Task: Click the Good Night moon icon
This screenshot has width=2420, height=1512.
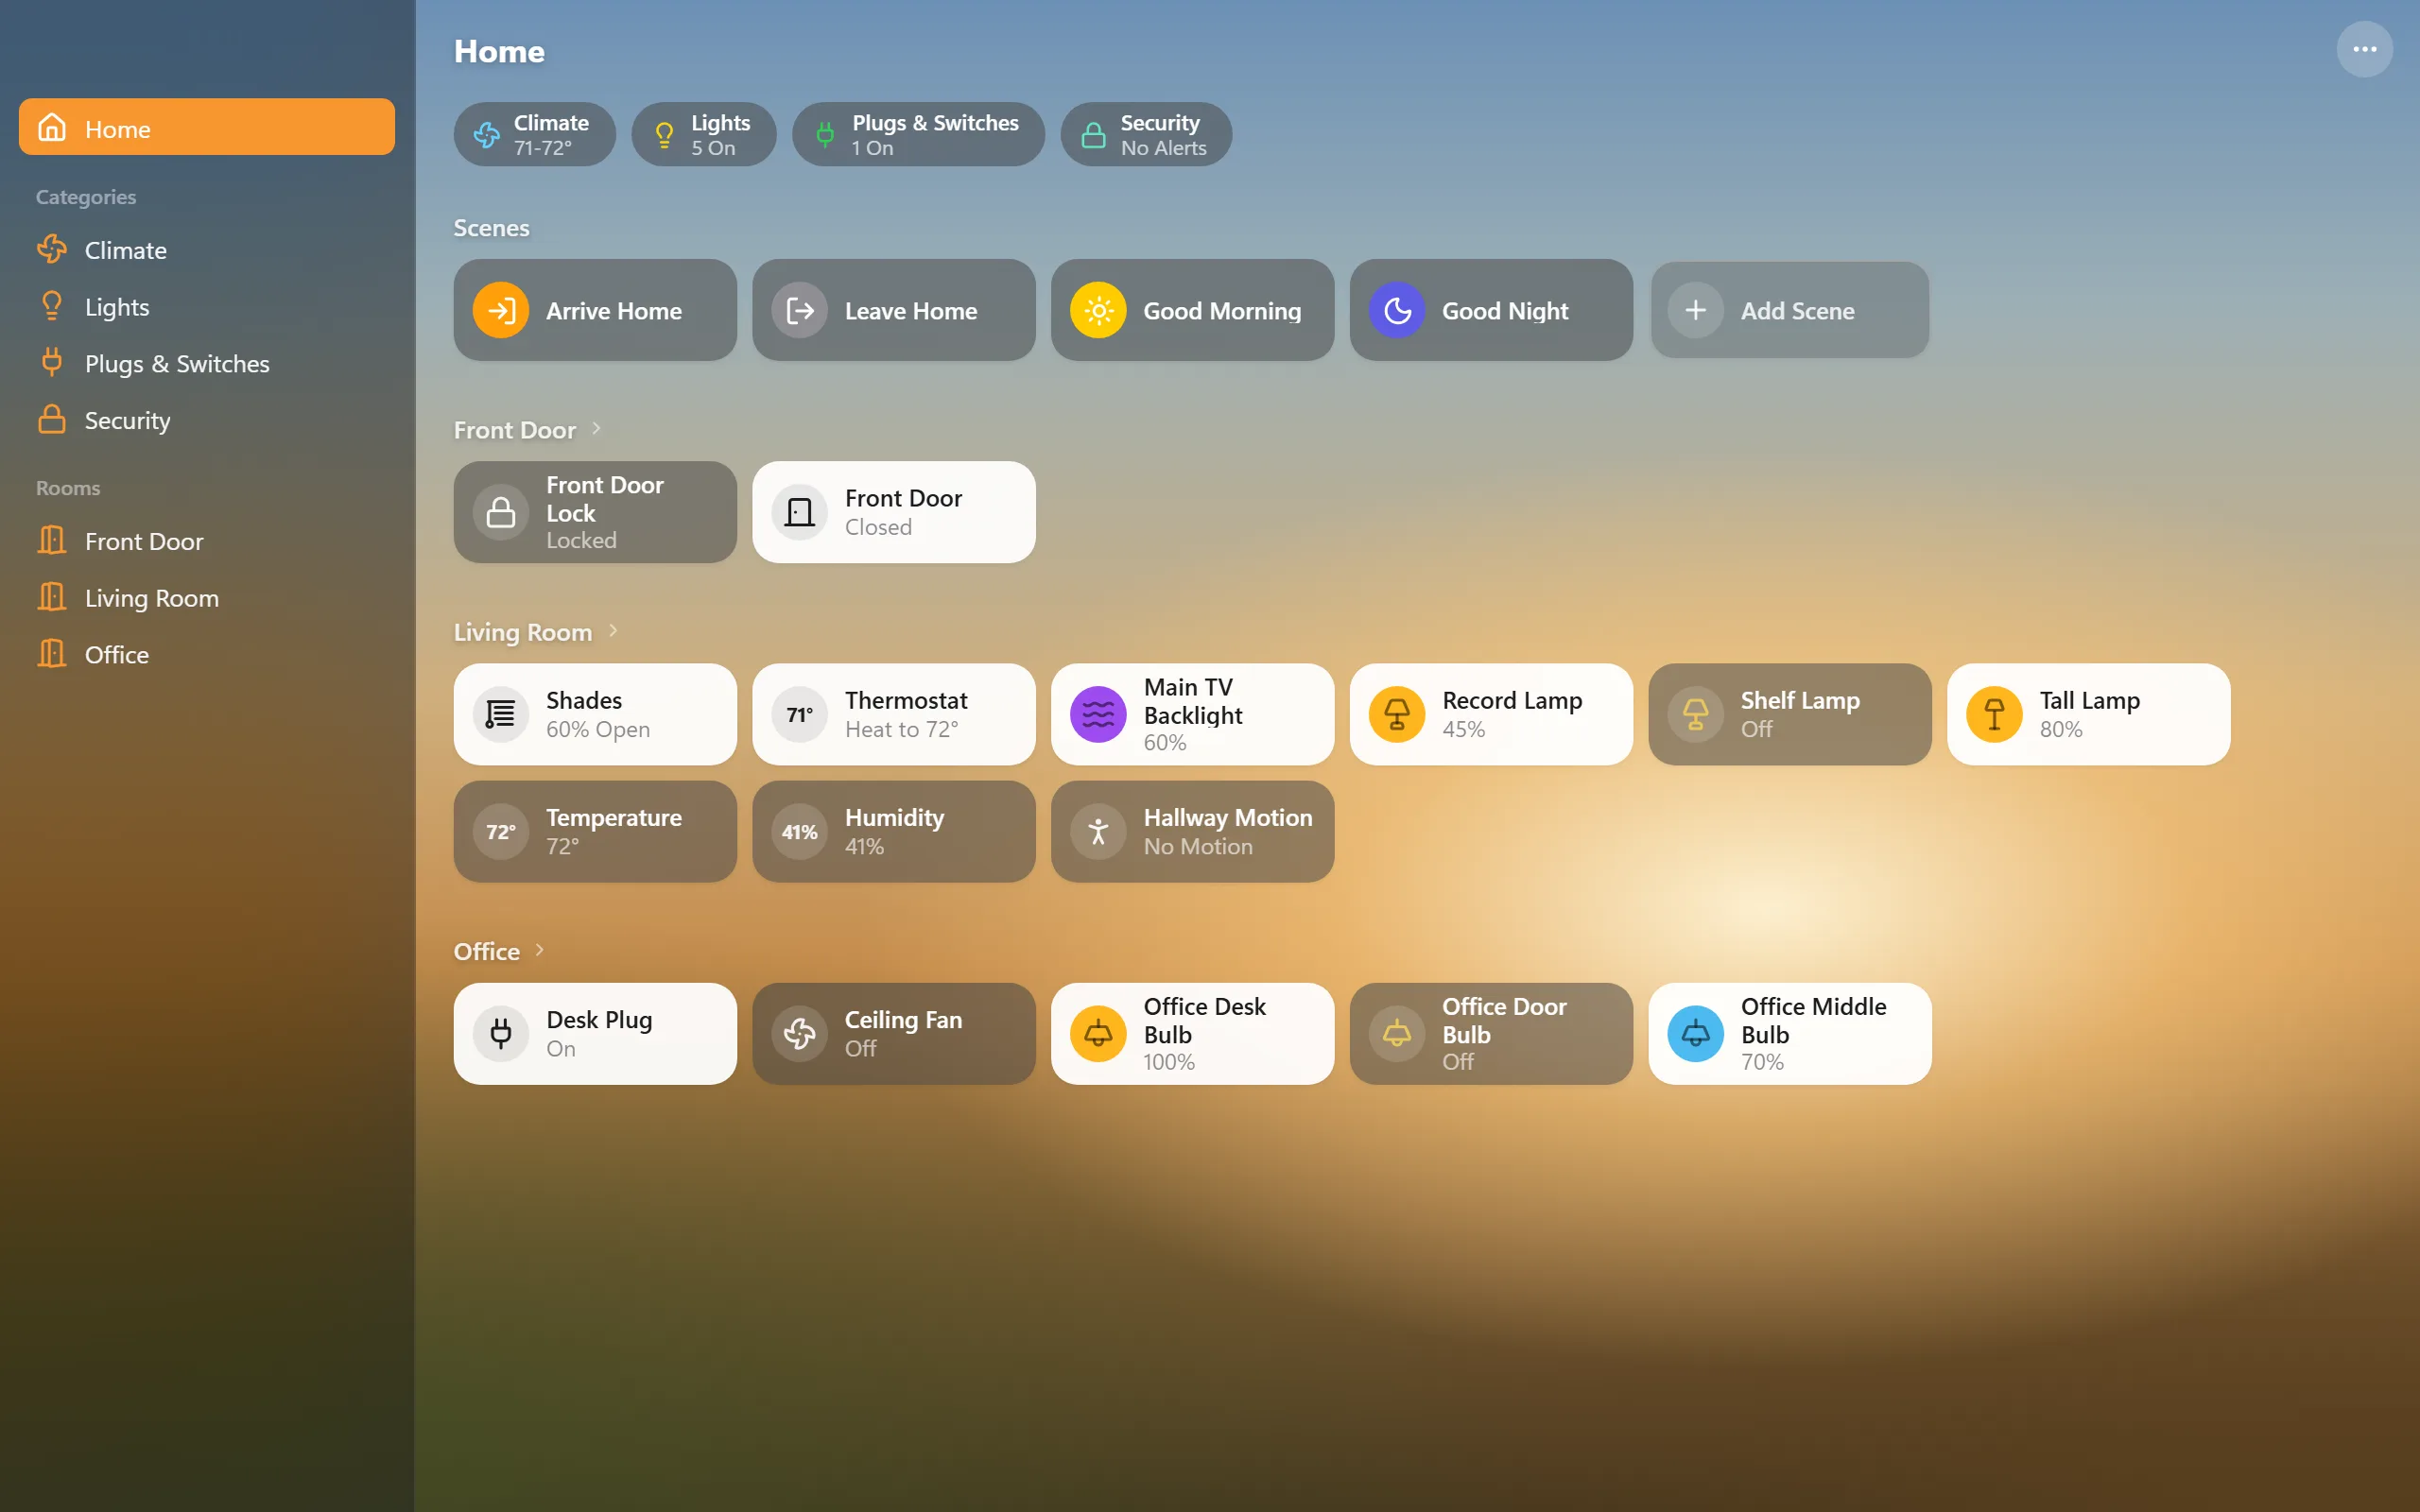Action: (x=1397, y=311)
